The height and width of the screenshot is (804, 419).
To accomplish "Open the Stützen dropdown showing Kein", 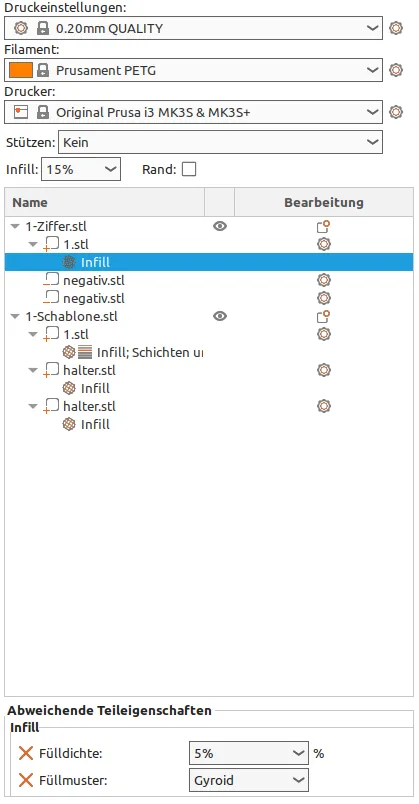I will (x=221, y=142).
